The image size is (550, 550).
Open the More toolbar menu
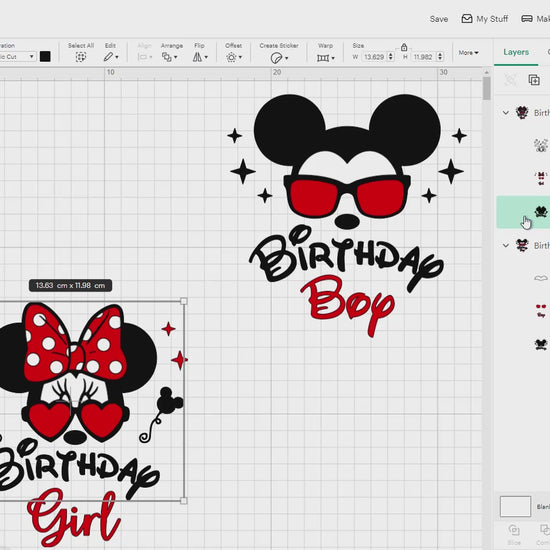468,53
